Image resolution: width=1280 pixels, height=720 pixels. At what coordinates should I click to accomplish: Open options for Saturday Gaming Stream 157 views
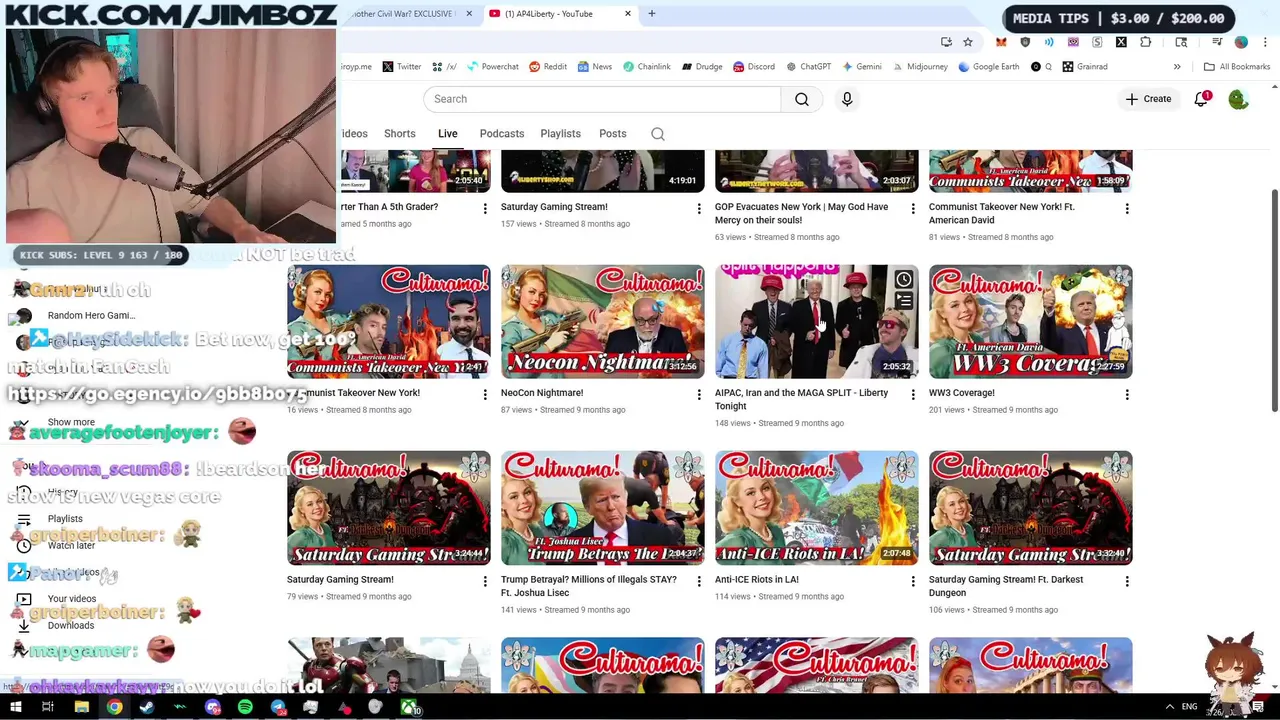point(699,208)
